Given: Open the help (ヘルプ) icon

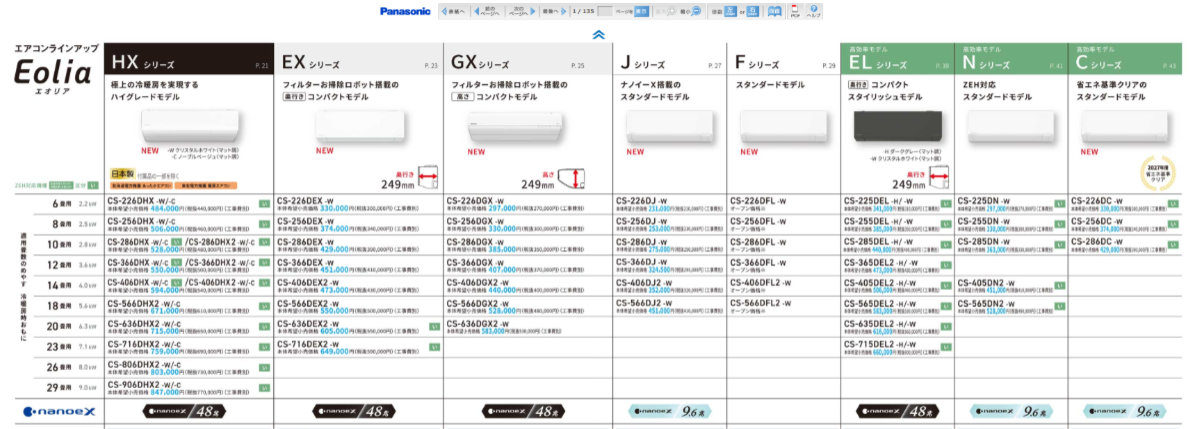Looking at the screenshot, I should (x=814, y=11).
